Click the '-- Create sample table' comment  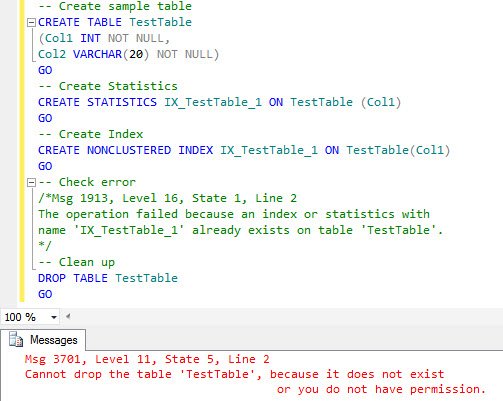pyautogui.click(x=115, y=6)
